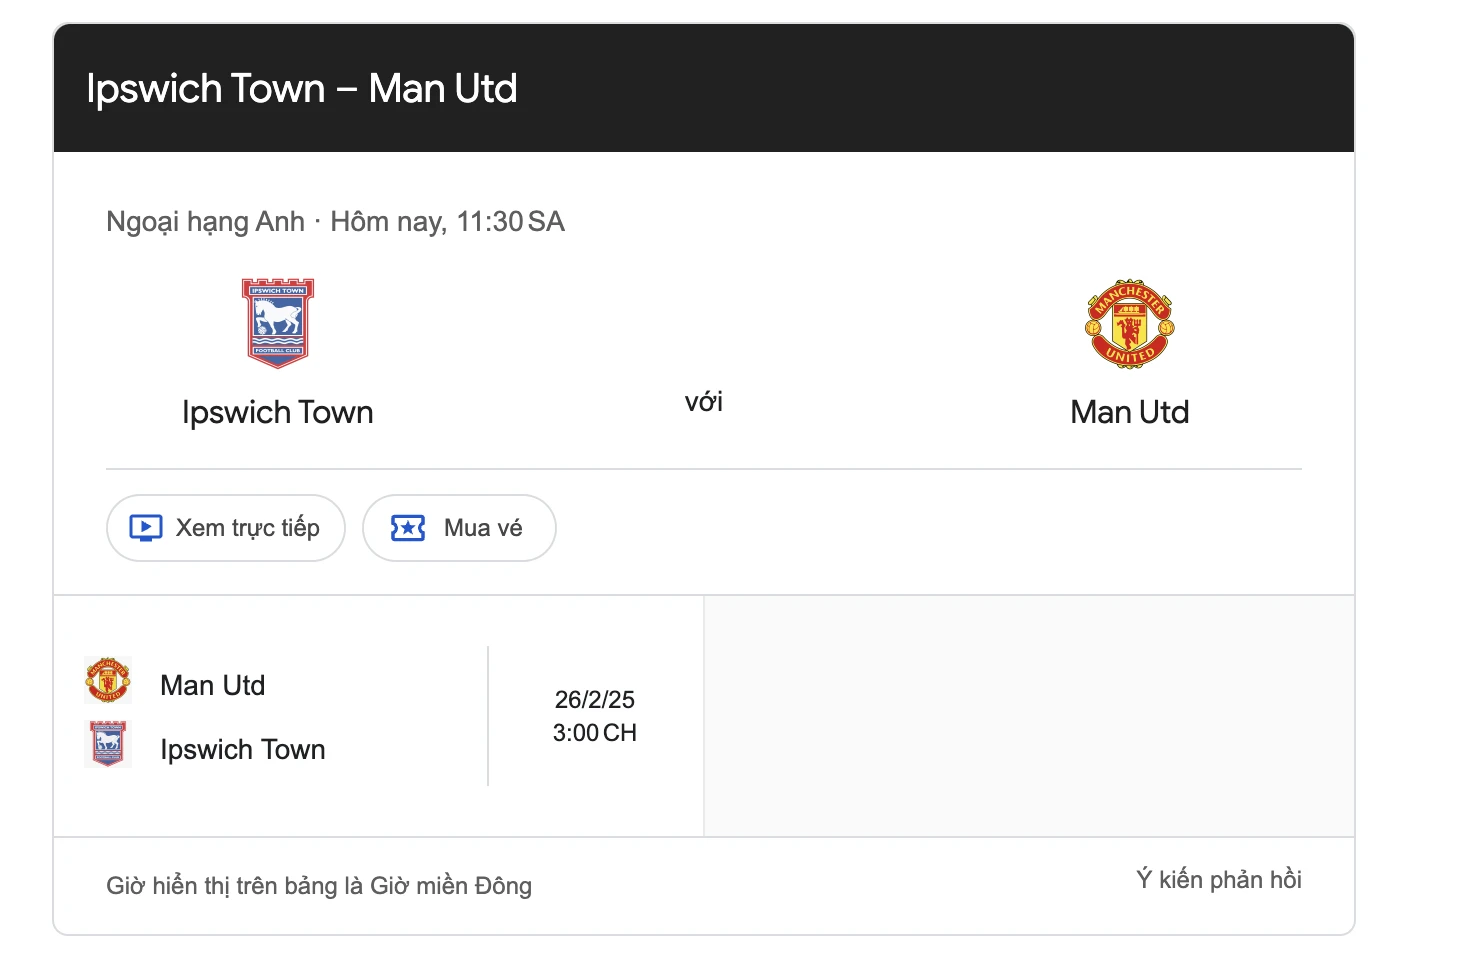This screenshot has width=1462, height=960.
Task: Click the large Man Utd team name
Action: (x=1129, y=412)
